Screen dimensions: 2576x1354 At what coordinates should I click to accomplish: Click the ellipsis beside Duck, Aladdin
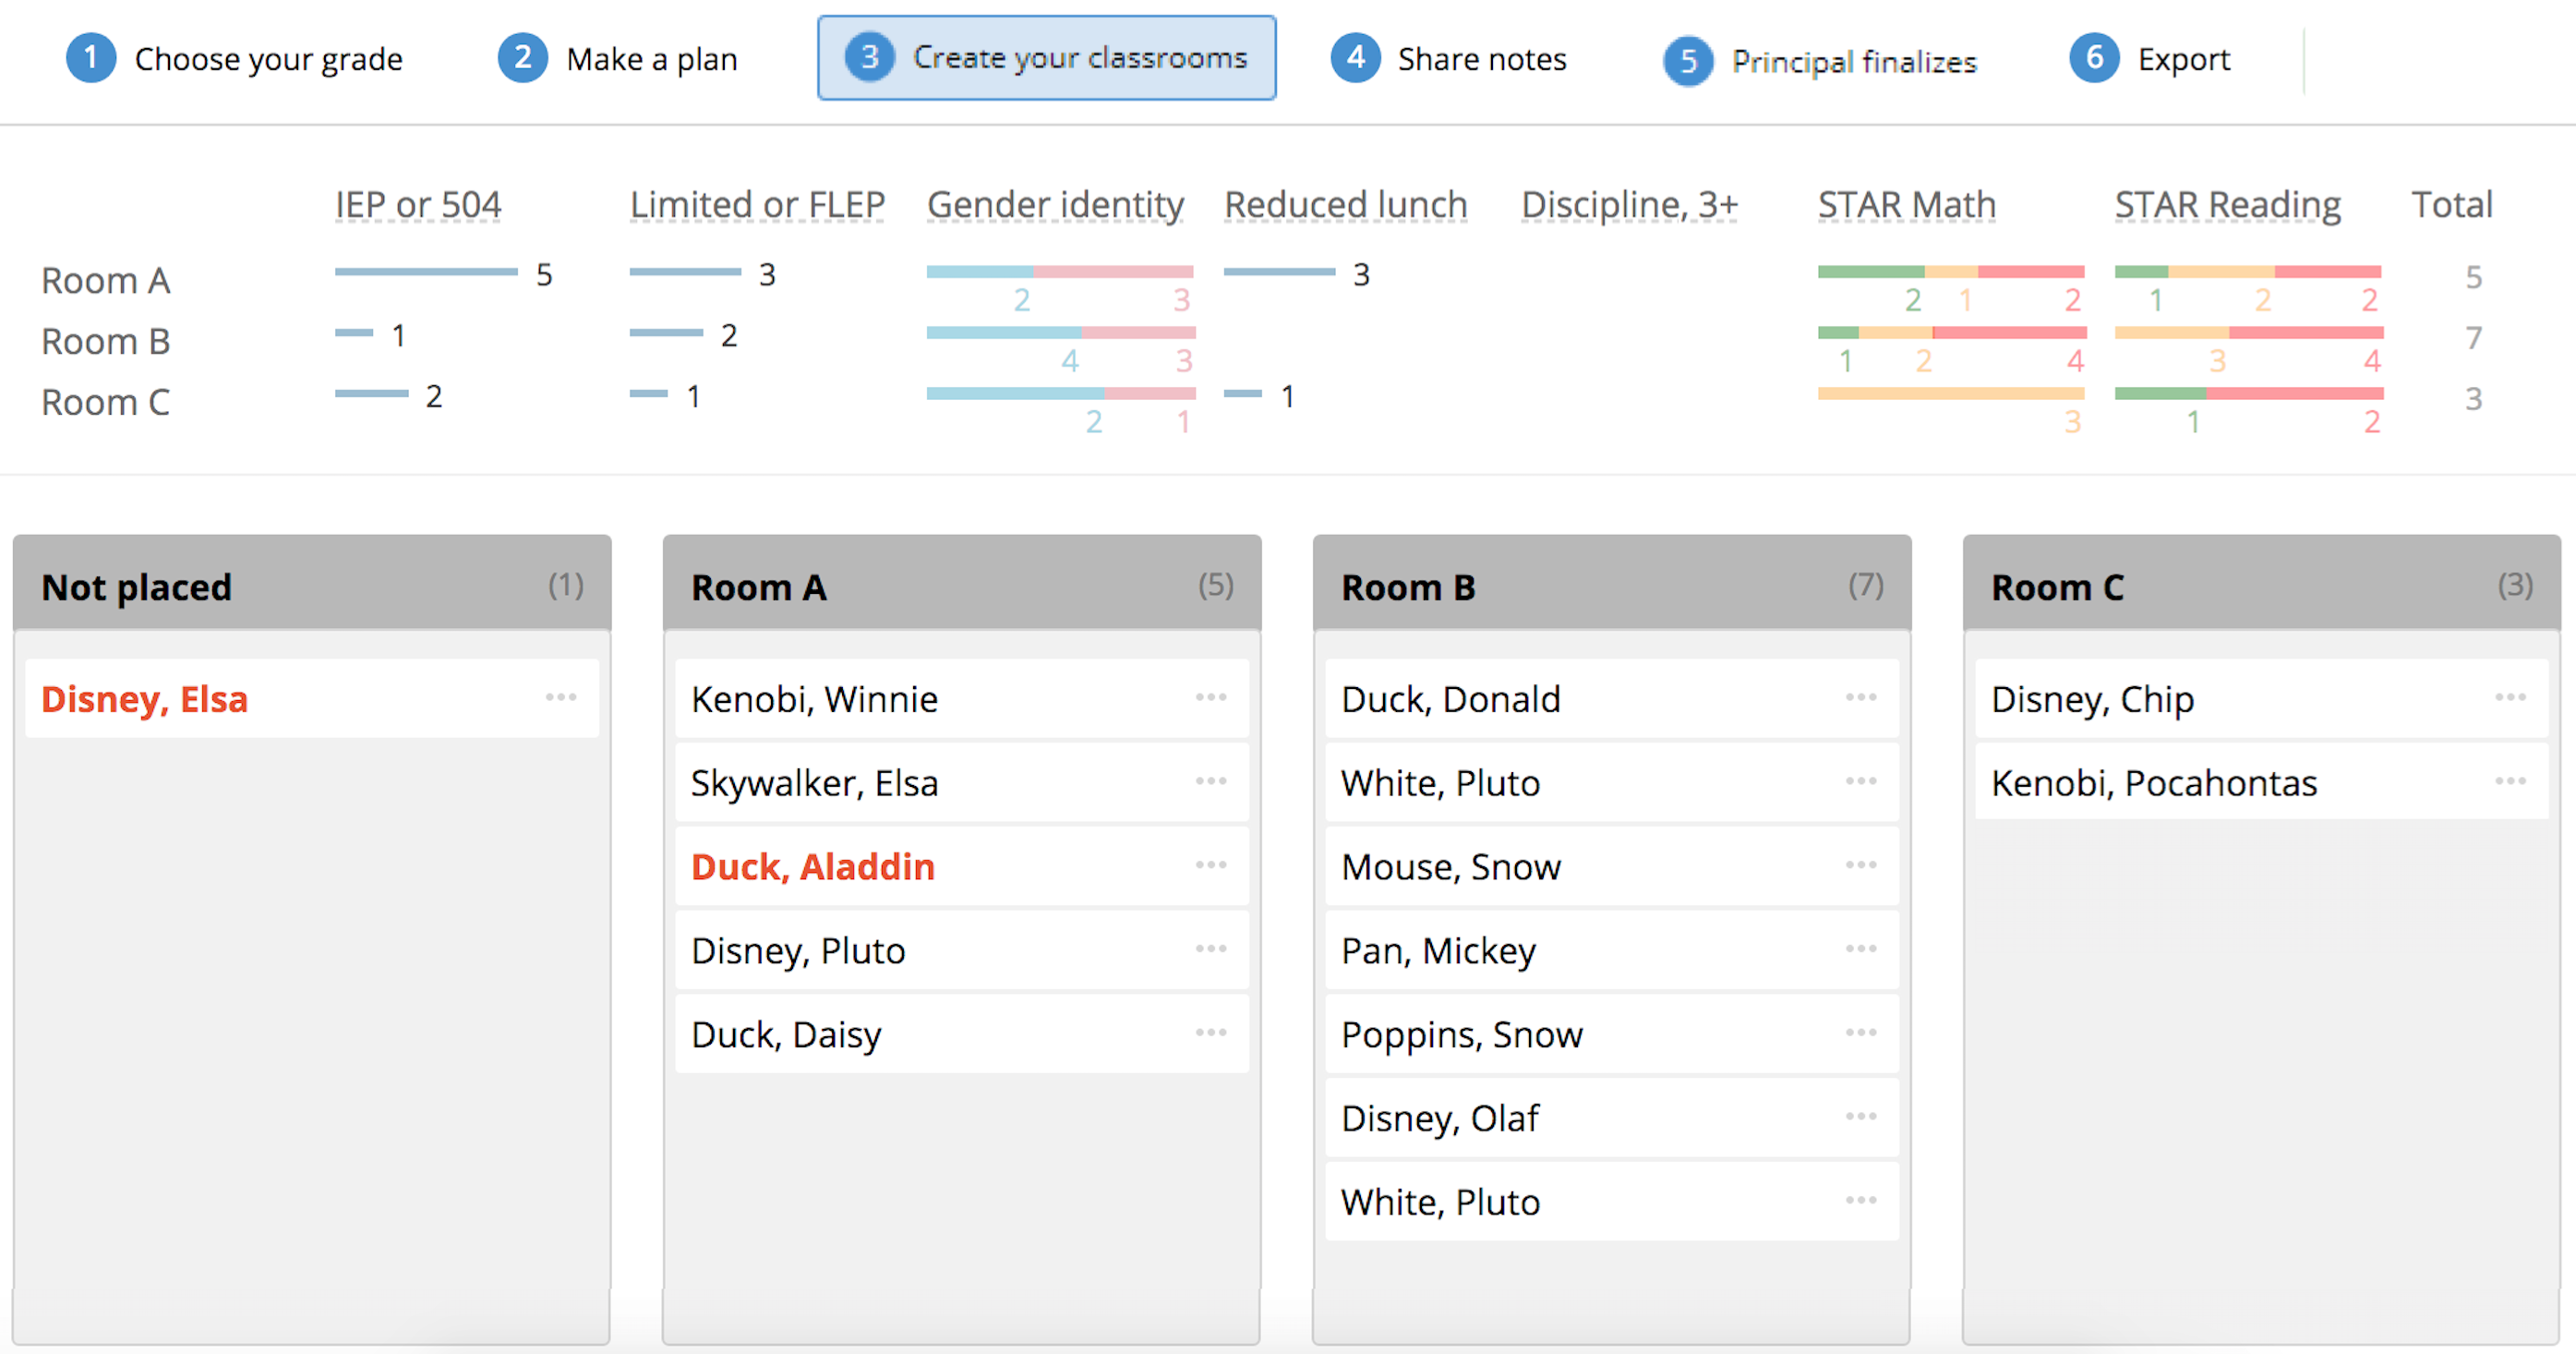pyautogui.click(x=1211, y=865)
